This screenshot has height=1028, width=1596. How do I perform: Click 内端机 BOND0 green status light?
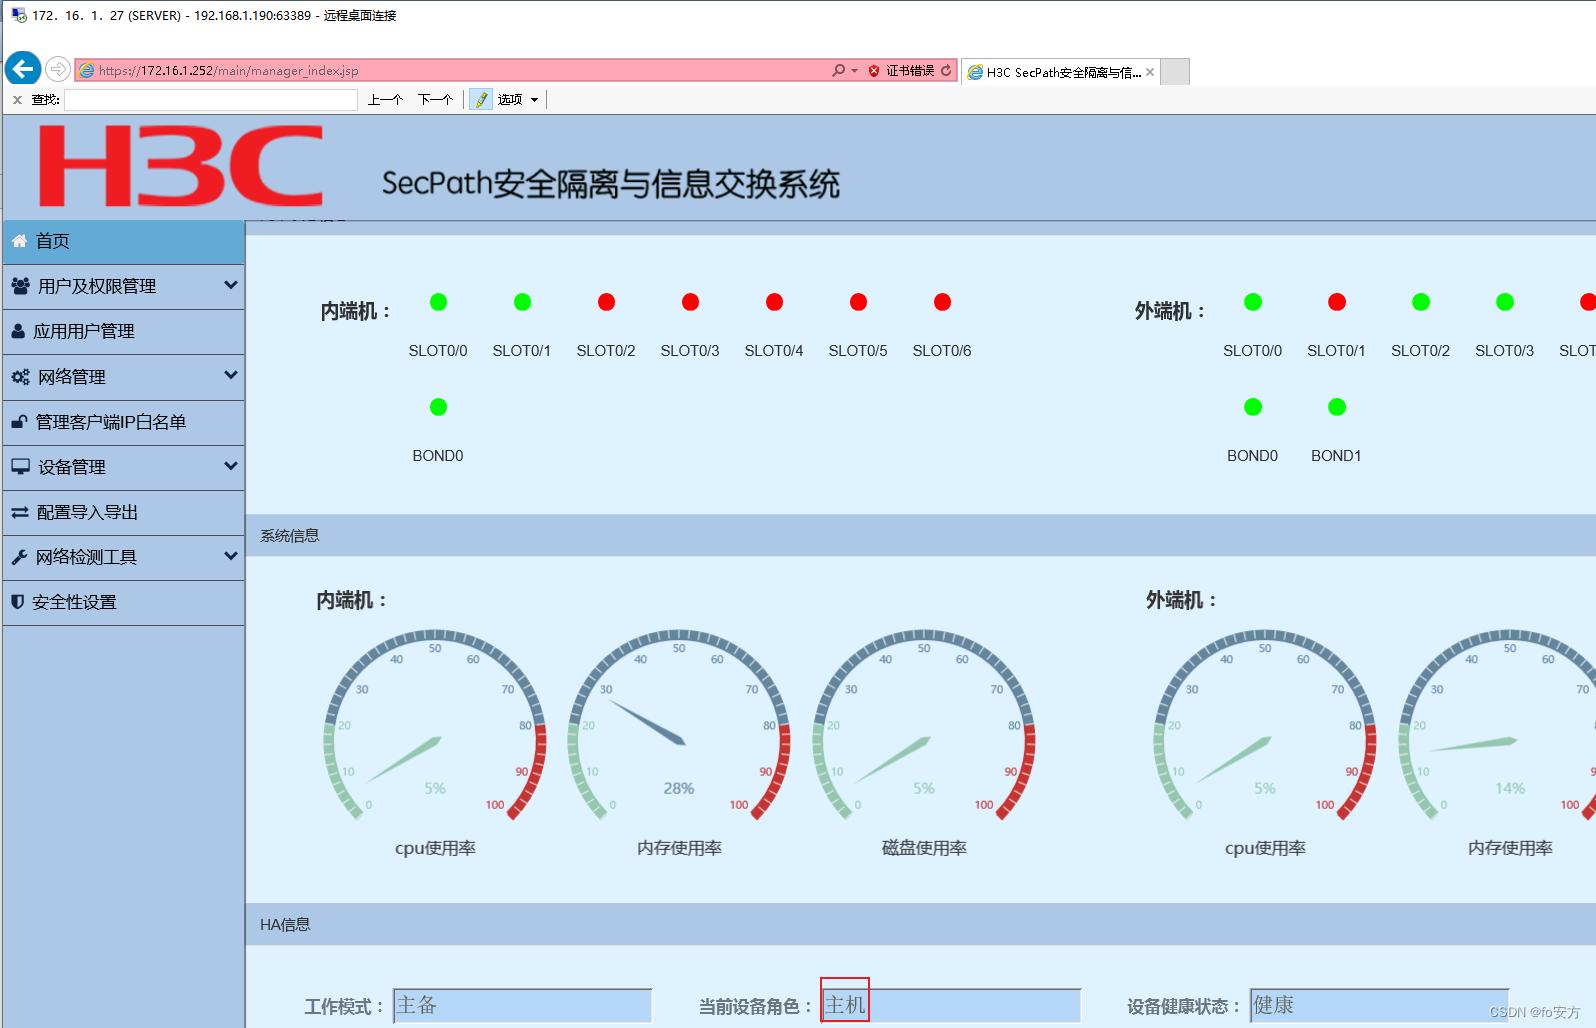438,407
